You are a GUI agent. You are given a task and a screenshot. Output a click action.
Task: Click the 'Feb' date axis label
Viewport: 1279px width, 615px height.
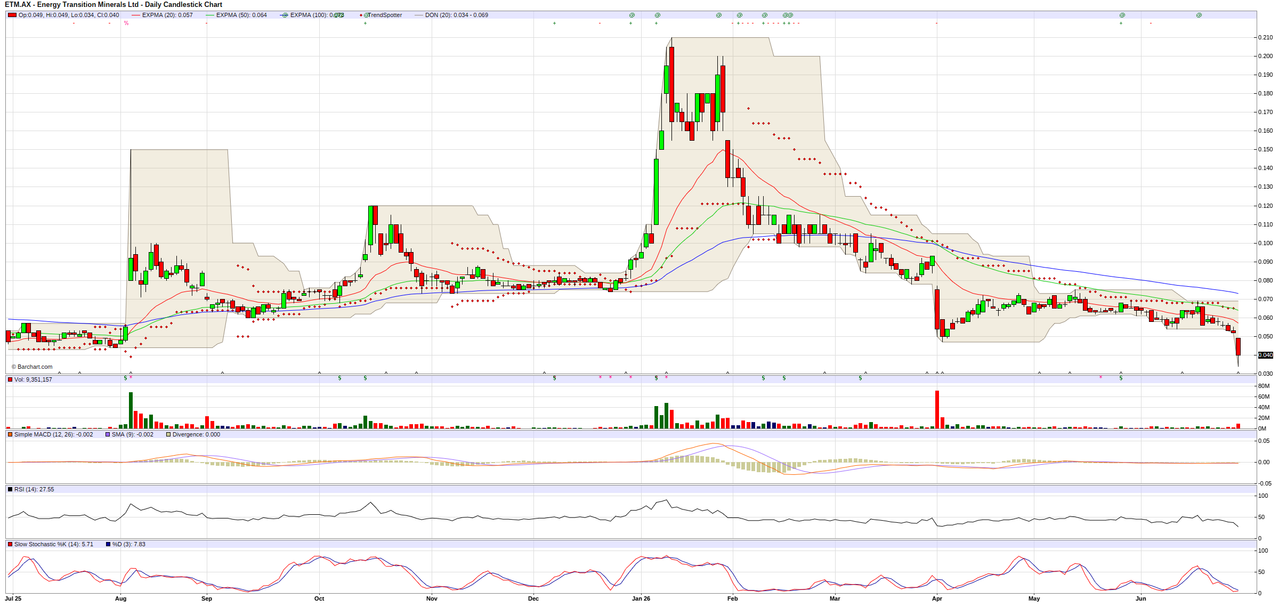pos(732,599)
